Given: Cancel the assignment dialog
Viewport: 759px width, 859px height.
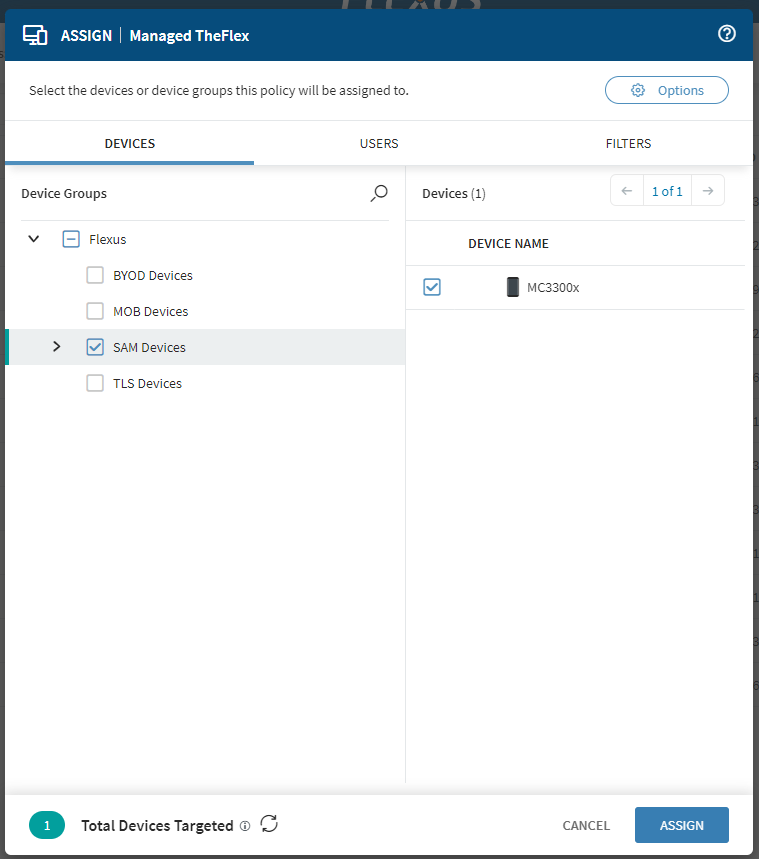Looking at the screenshot, I should click(586, 825).
